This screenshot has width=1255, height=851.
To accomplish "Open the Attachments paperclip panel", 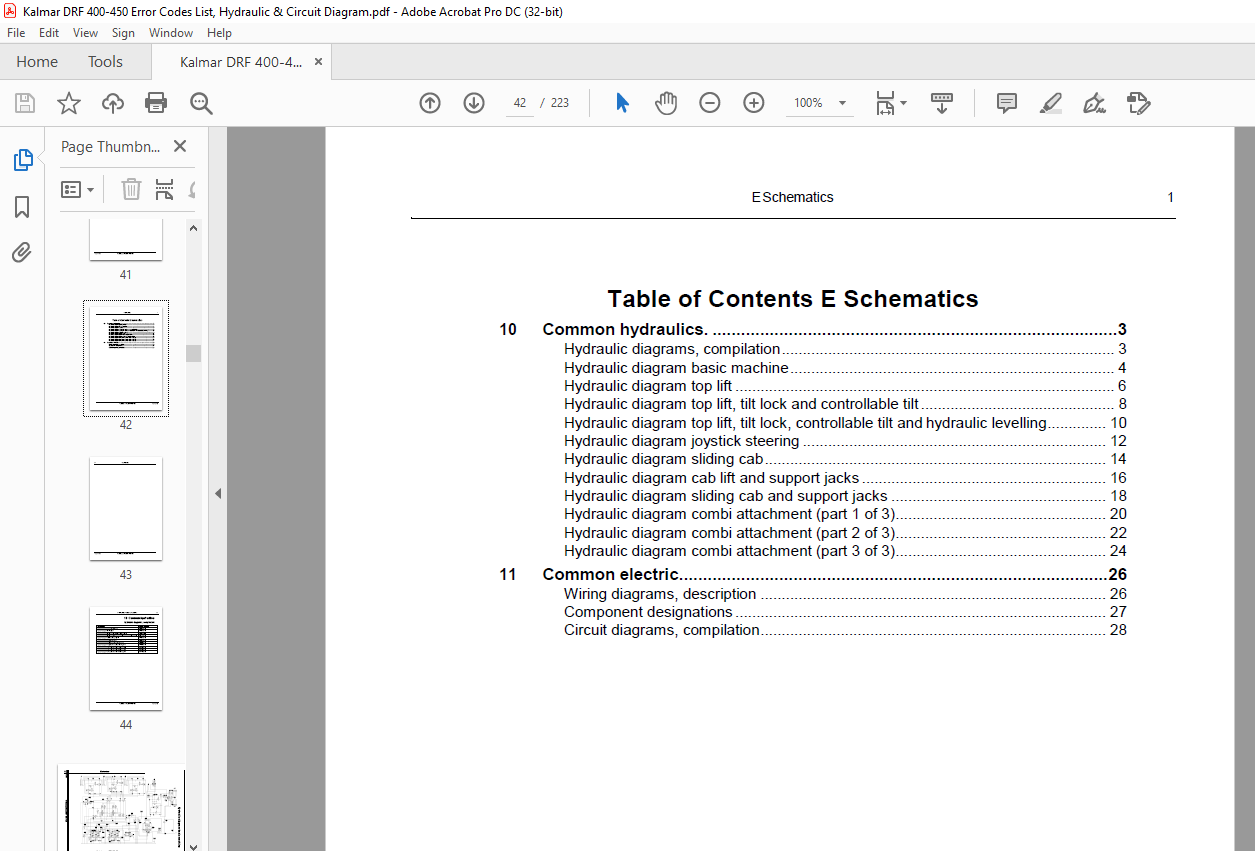I will click(22, 252).
